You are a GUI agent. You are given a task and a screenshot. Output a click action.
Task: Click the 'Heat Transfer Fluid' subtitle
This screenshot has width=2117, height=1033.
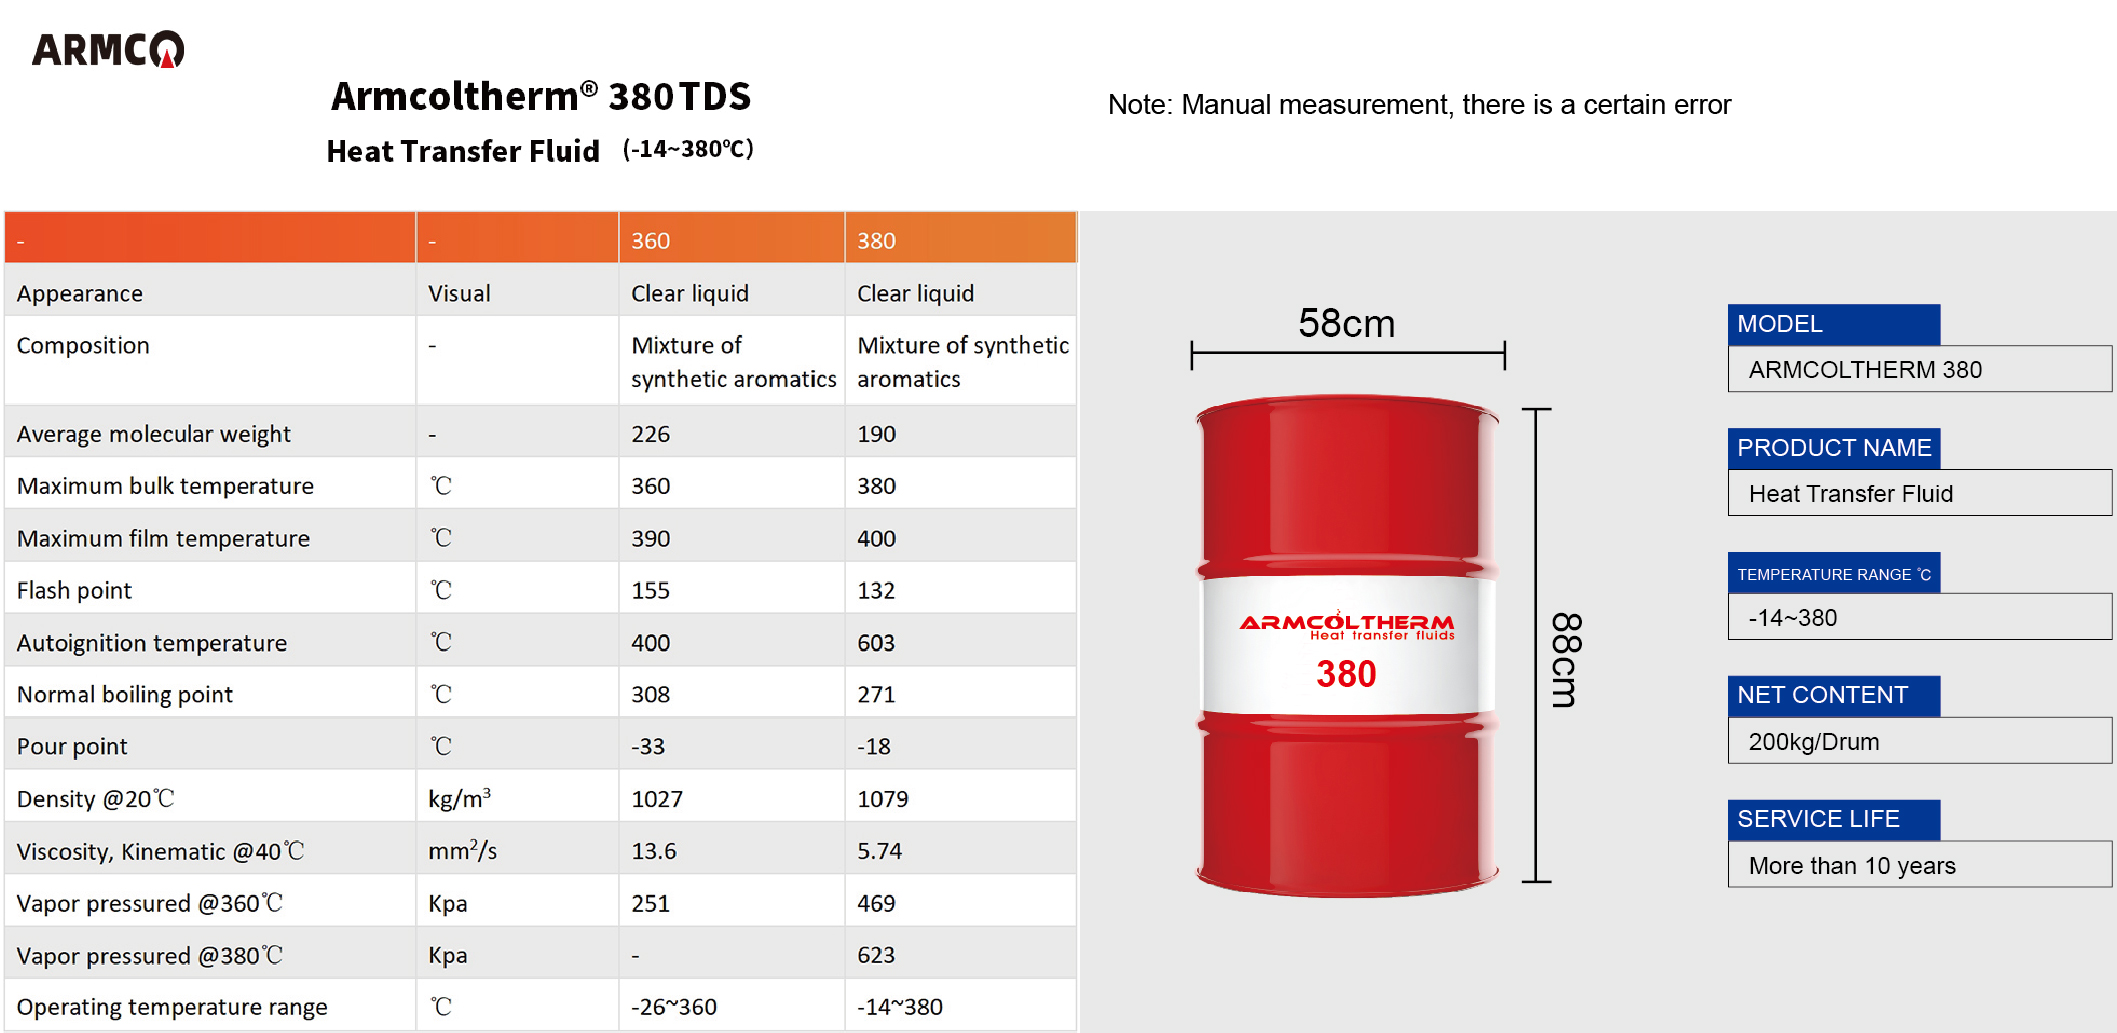click(x=463, y=151)
